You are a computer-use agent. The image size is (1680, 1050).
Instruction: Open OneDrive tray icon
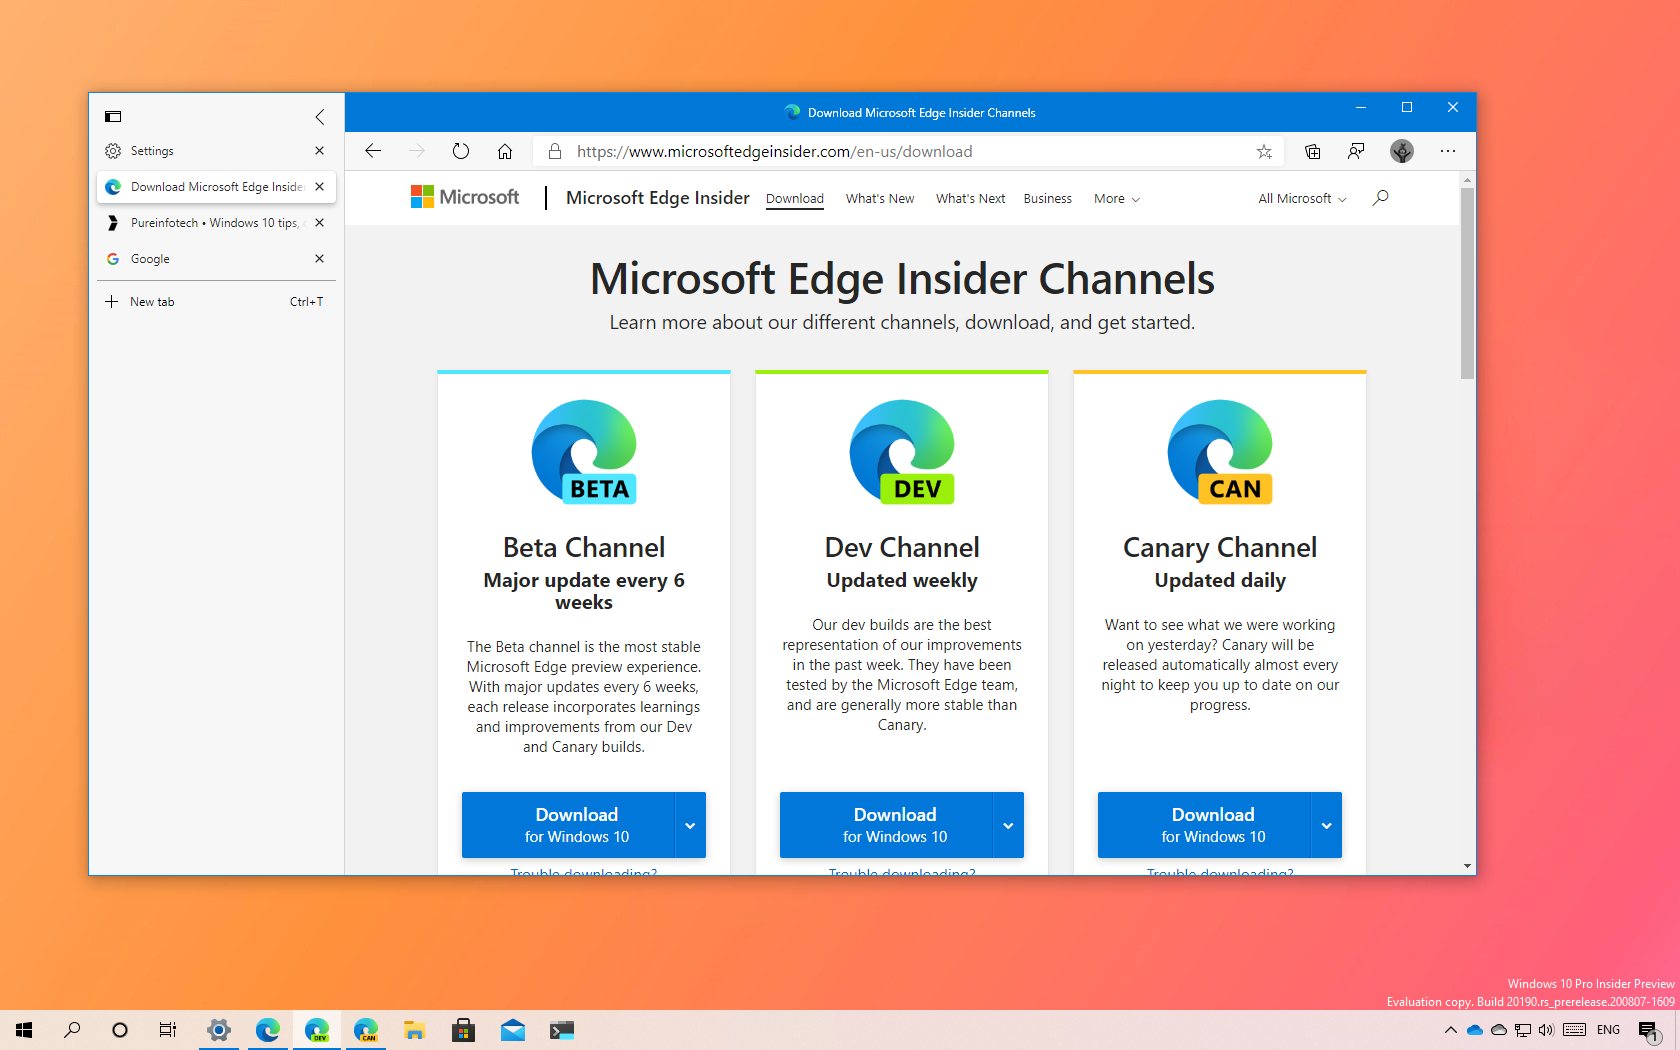1475,1030
